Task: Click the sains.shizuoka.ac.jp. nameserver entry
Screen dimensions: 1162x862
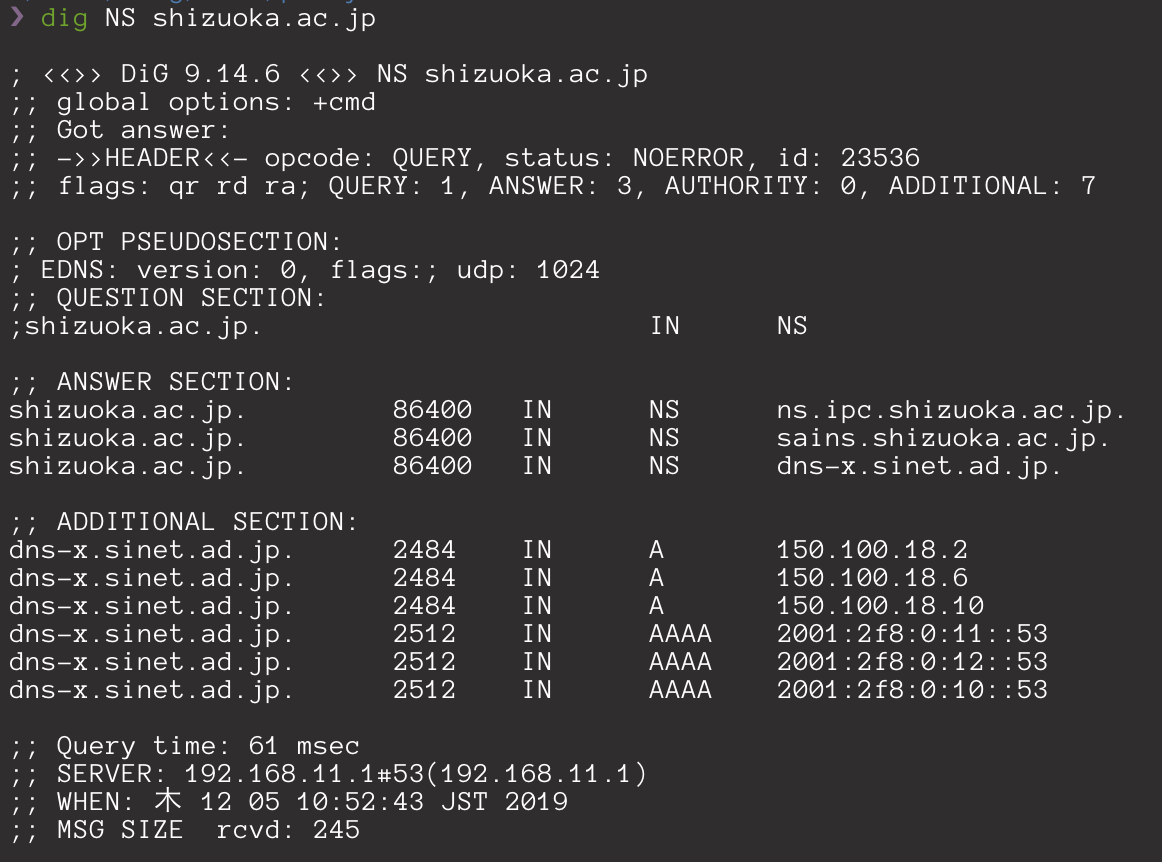Action: [x=943, y=439]
